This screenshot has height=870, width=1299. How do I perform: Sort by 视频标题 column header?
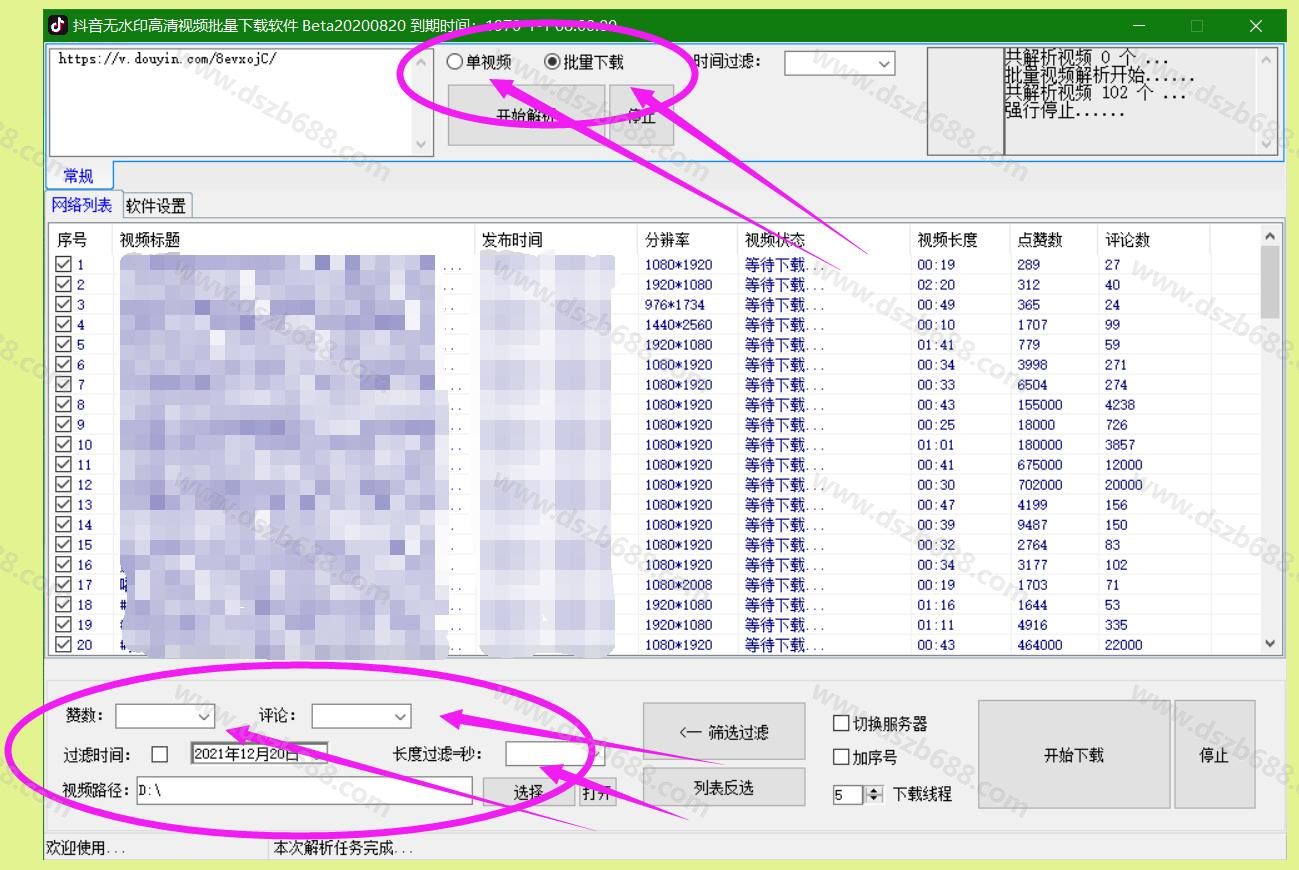pyautogui.click(x=293, y=240)
